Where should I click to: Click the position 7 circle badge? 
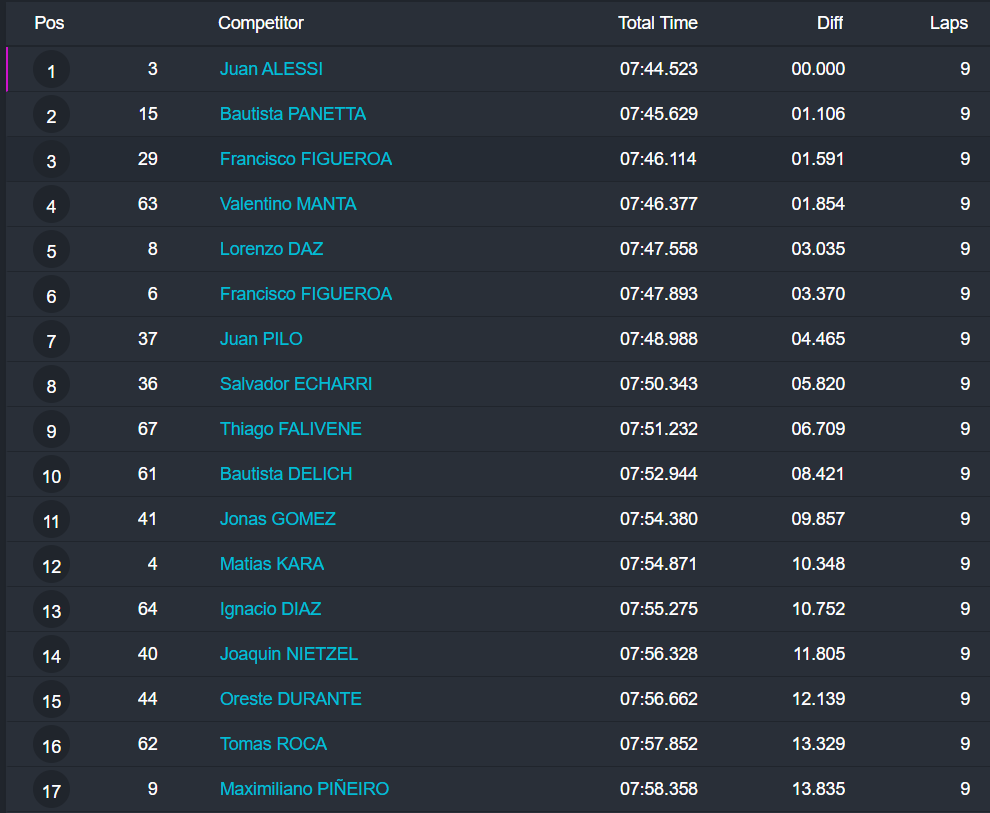pyautogui.click(x=51, y=340)
